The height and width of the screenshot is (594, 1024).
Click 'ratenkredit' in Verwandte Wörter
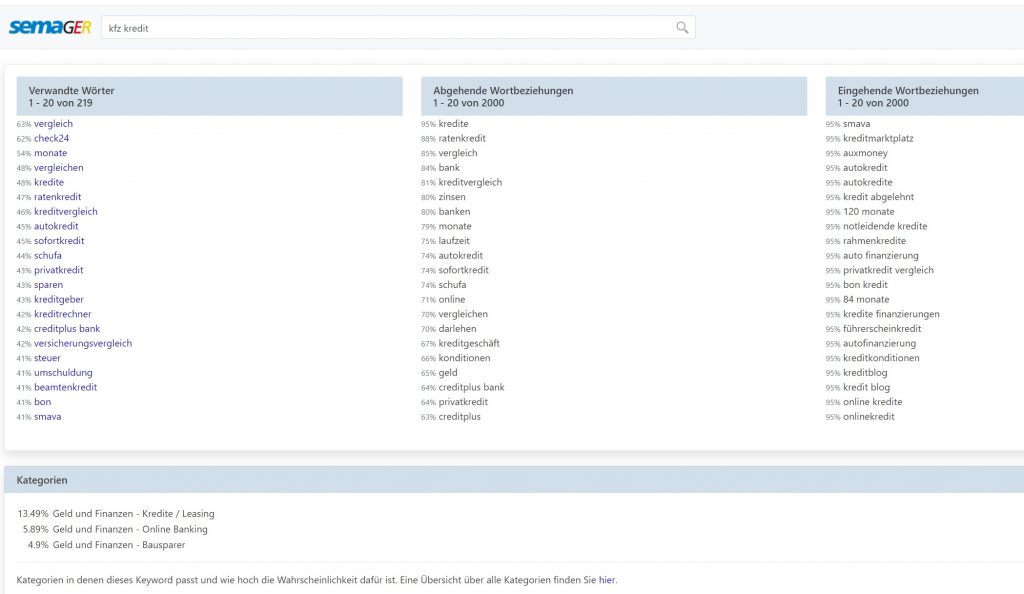tap(57, 196)
